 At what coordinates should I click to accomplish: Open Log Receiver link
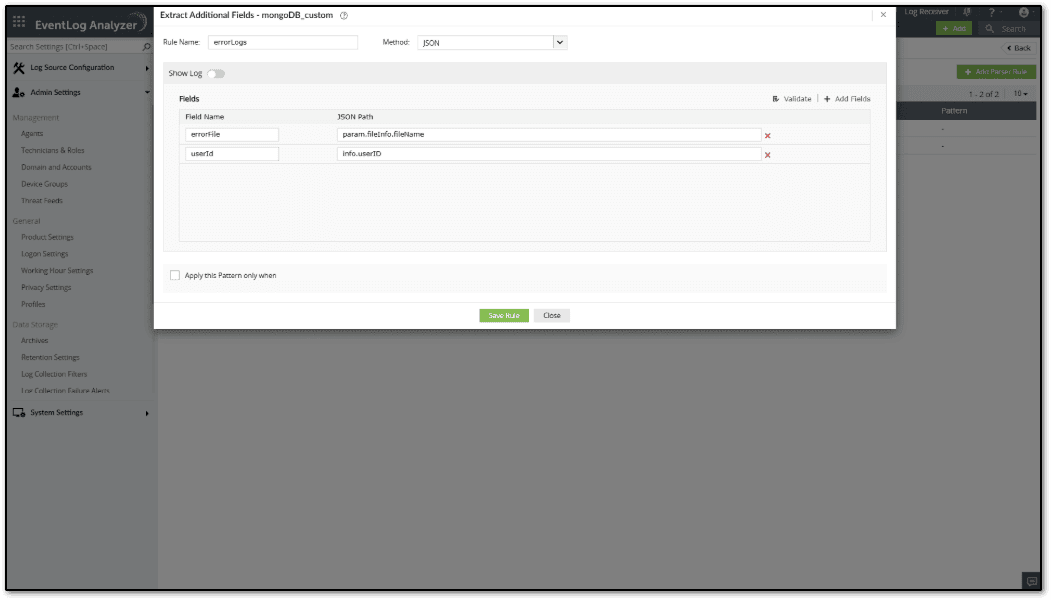click(926, 11)
